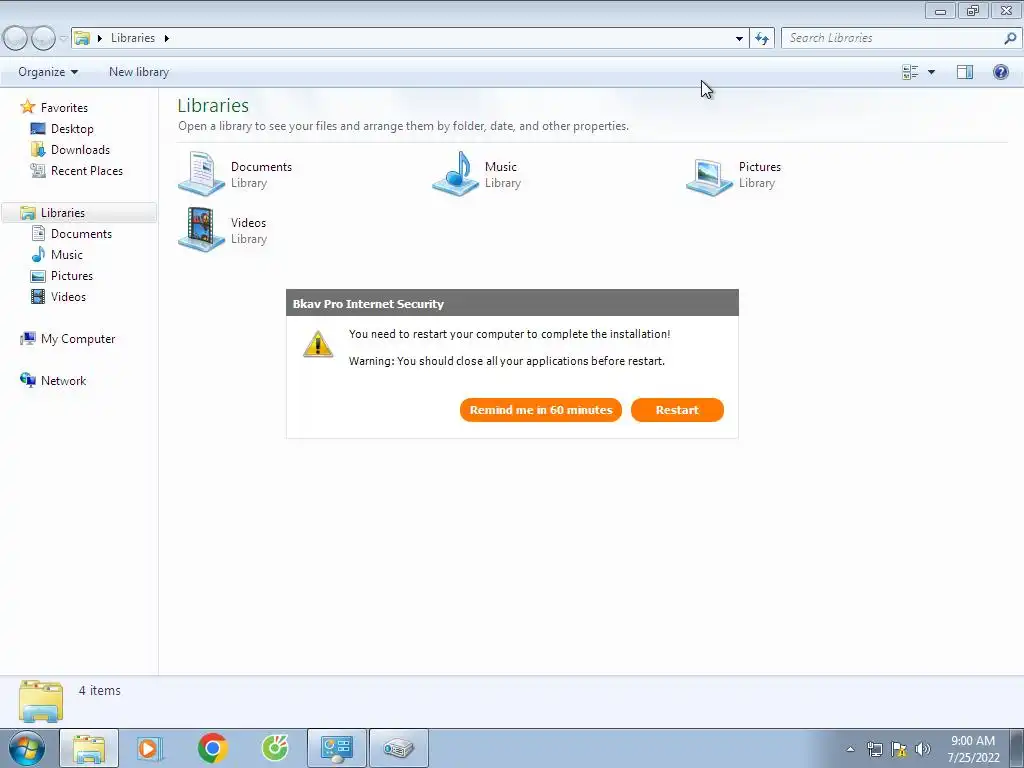Open the view options dropdown arrow
Screen dimensions: 1024x768
(x=931, y=72)
